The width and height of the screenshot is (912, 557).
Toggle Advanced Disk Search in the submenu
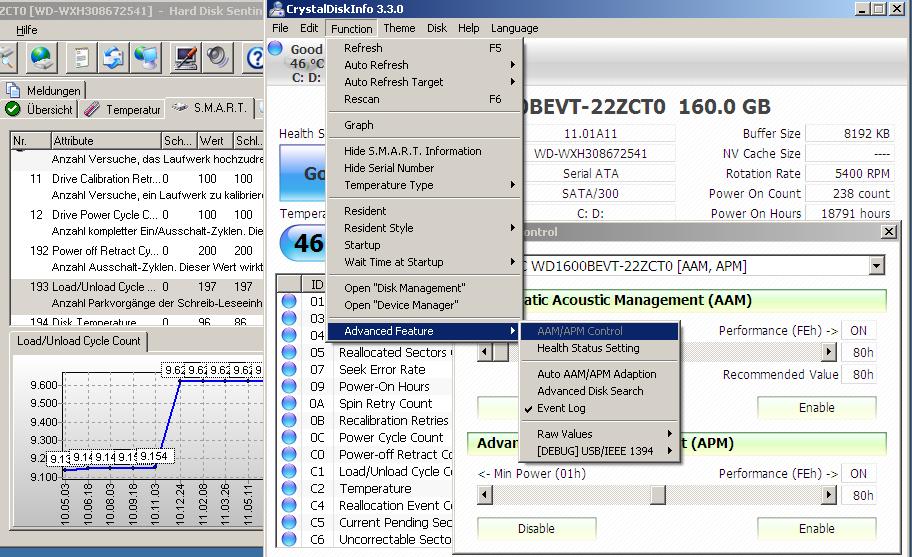[600, 391]
